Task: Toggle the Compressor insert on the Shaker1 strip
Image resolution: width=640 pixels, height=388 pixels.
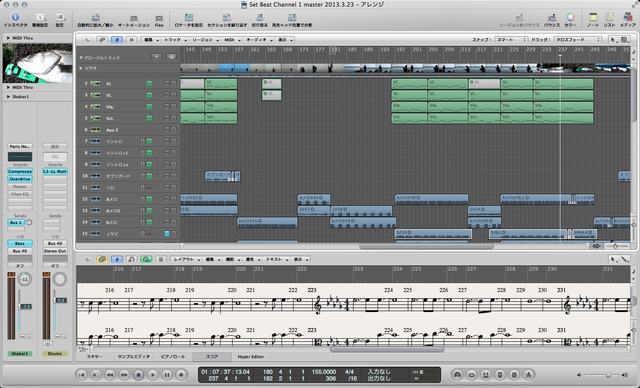Action: [x=20, y=171]
